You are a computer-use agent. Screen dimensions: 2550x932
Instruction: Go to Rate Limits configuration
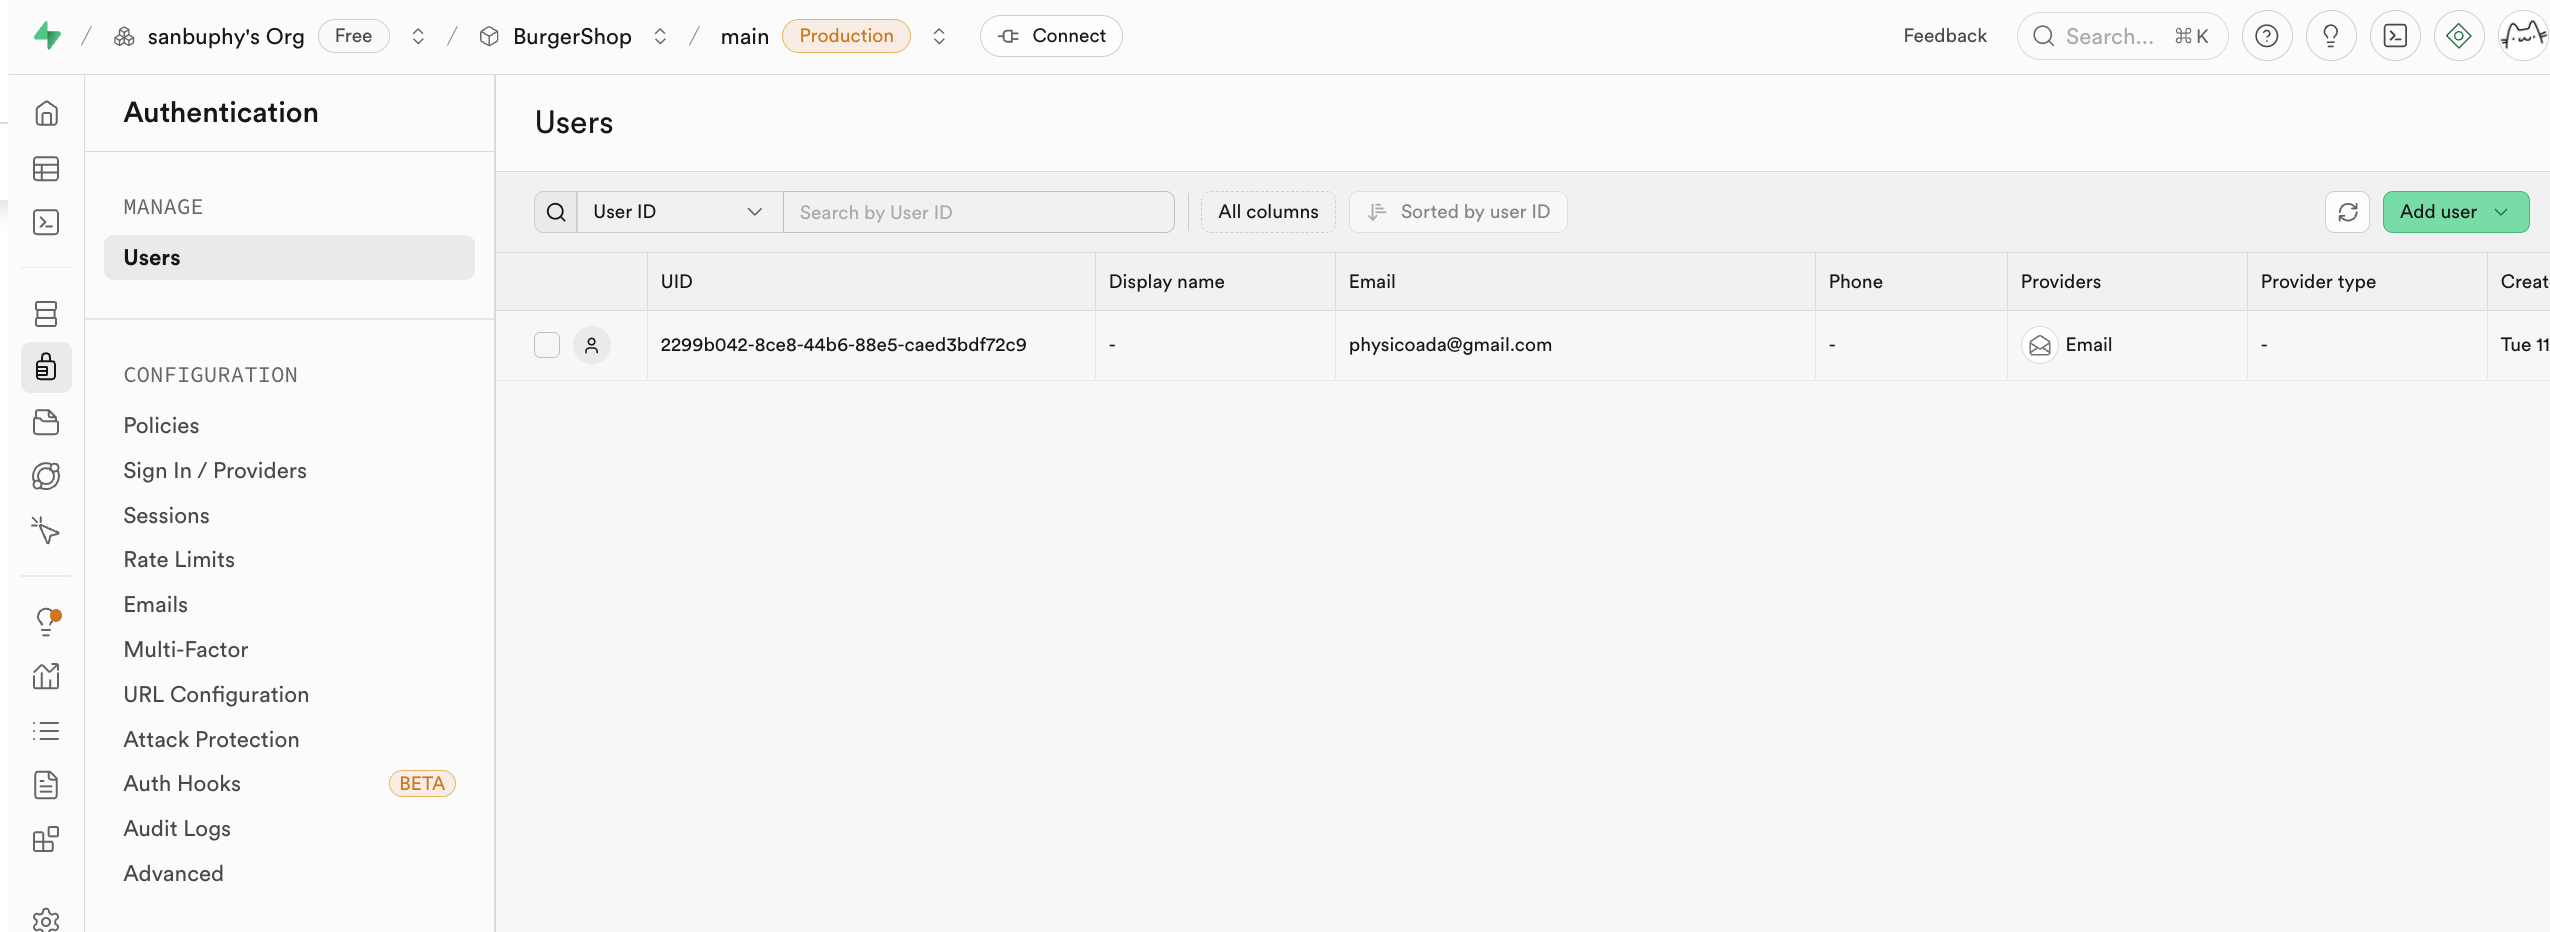click(x=179, y=560)
